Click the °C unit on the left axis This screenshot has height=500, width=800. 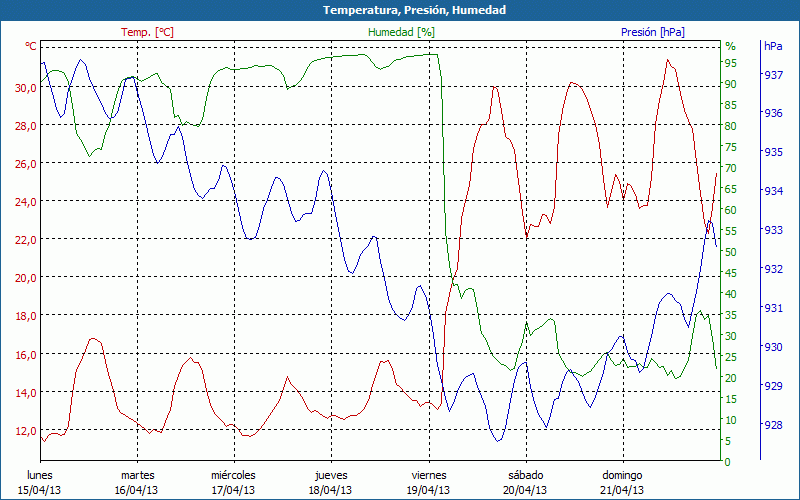pyautogui.click(x=31, y=47)
